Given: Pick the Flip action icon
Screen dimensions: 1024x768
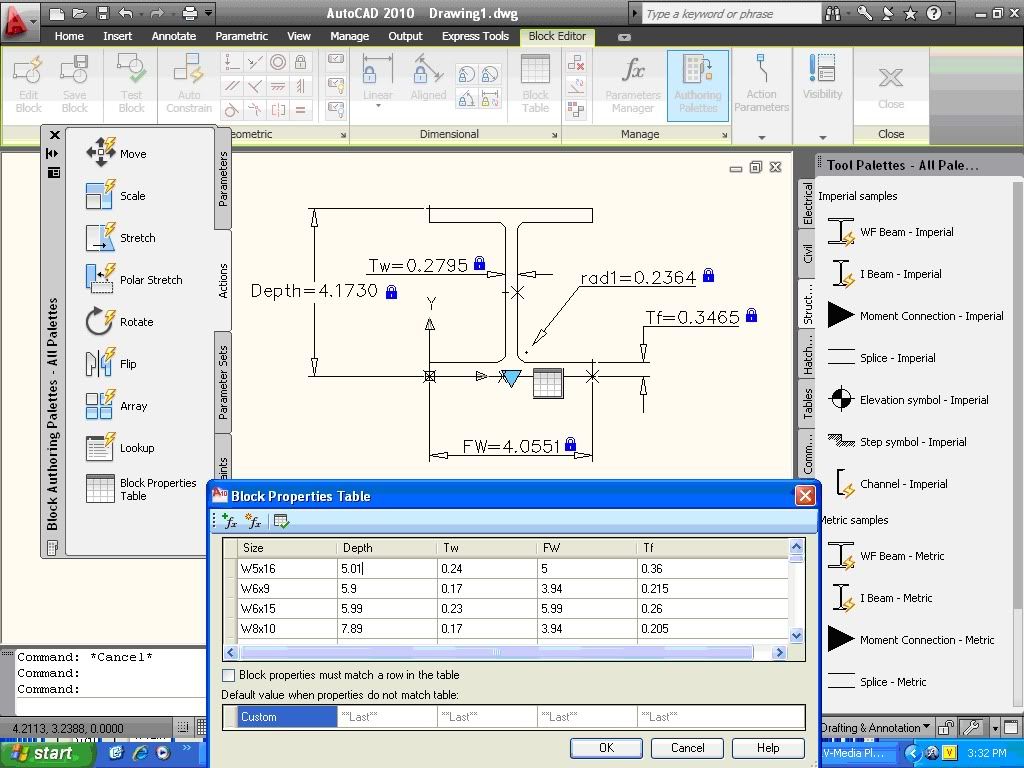Looking at the screenshot, I should [x=100, y=363].
